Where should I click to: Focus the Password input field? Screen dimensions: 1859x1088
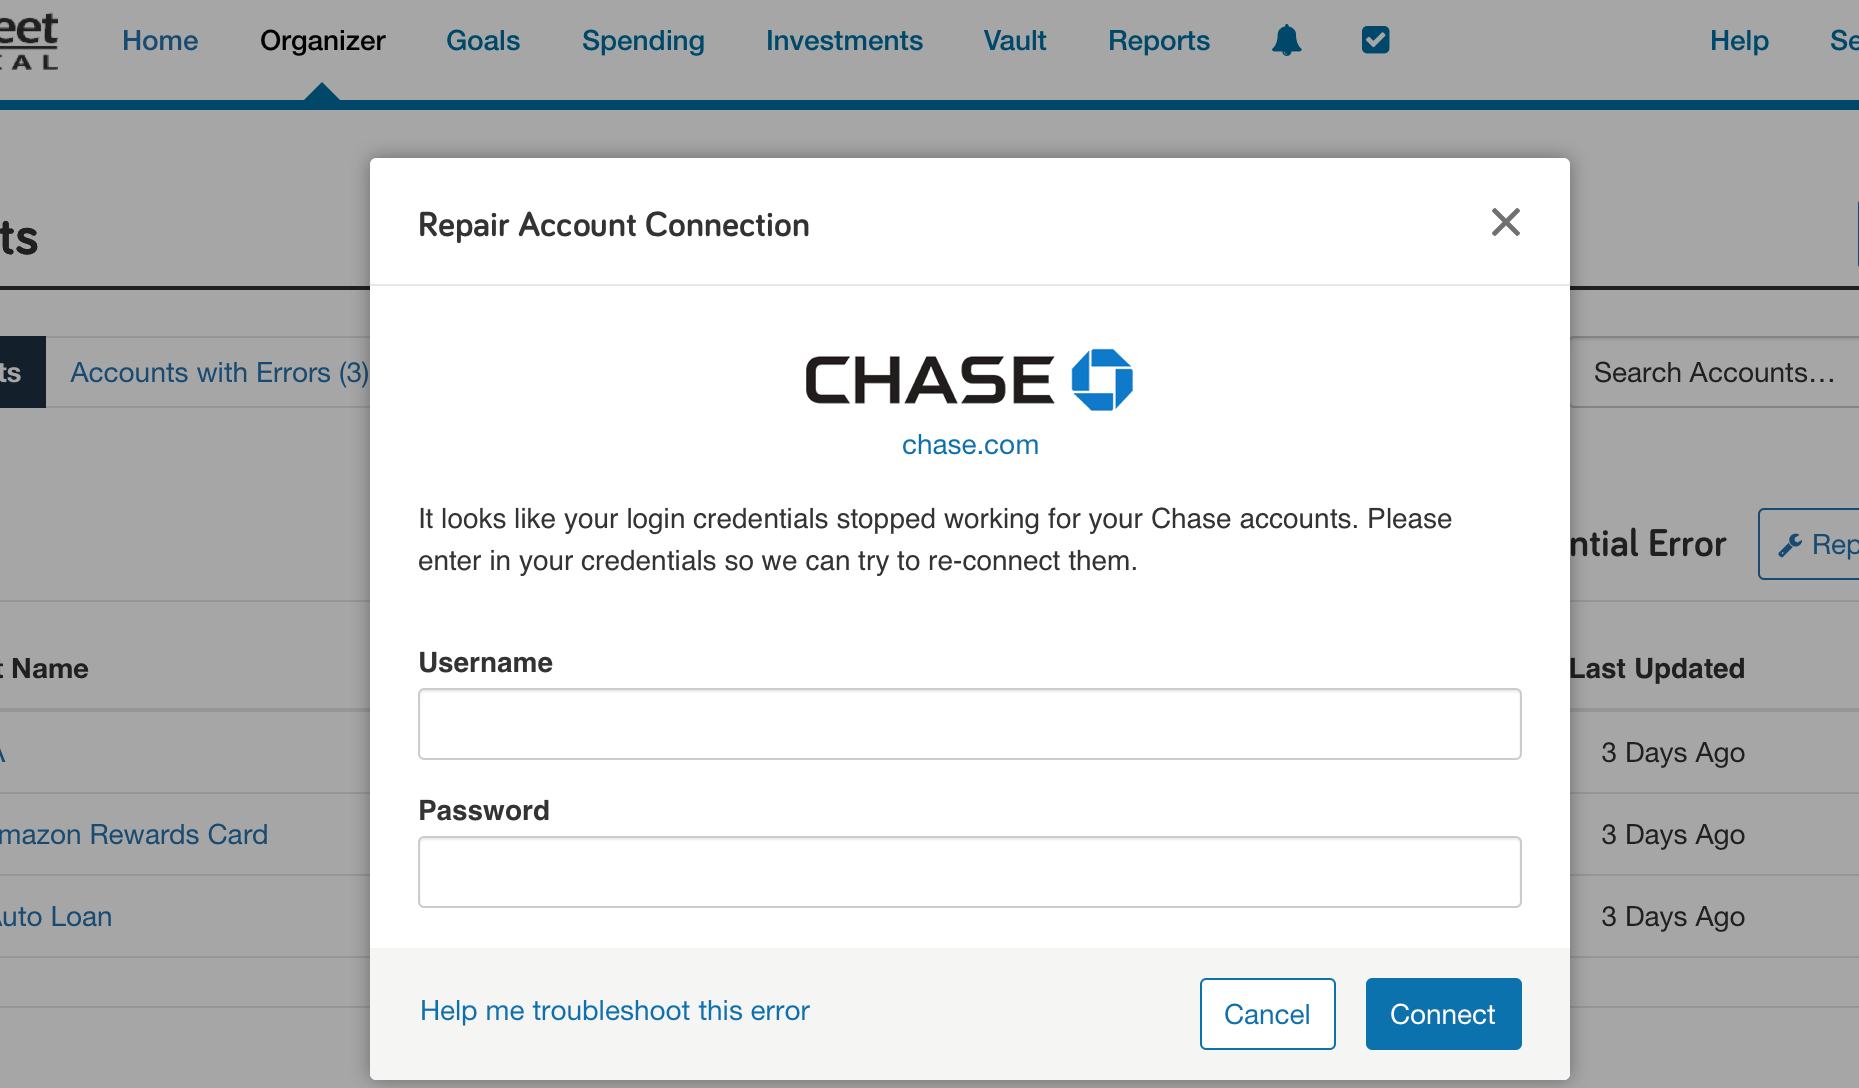[970, 872]
